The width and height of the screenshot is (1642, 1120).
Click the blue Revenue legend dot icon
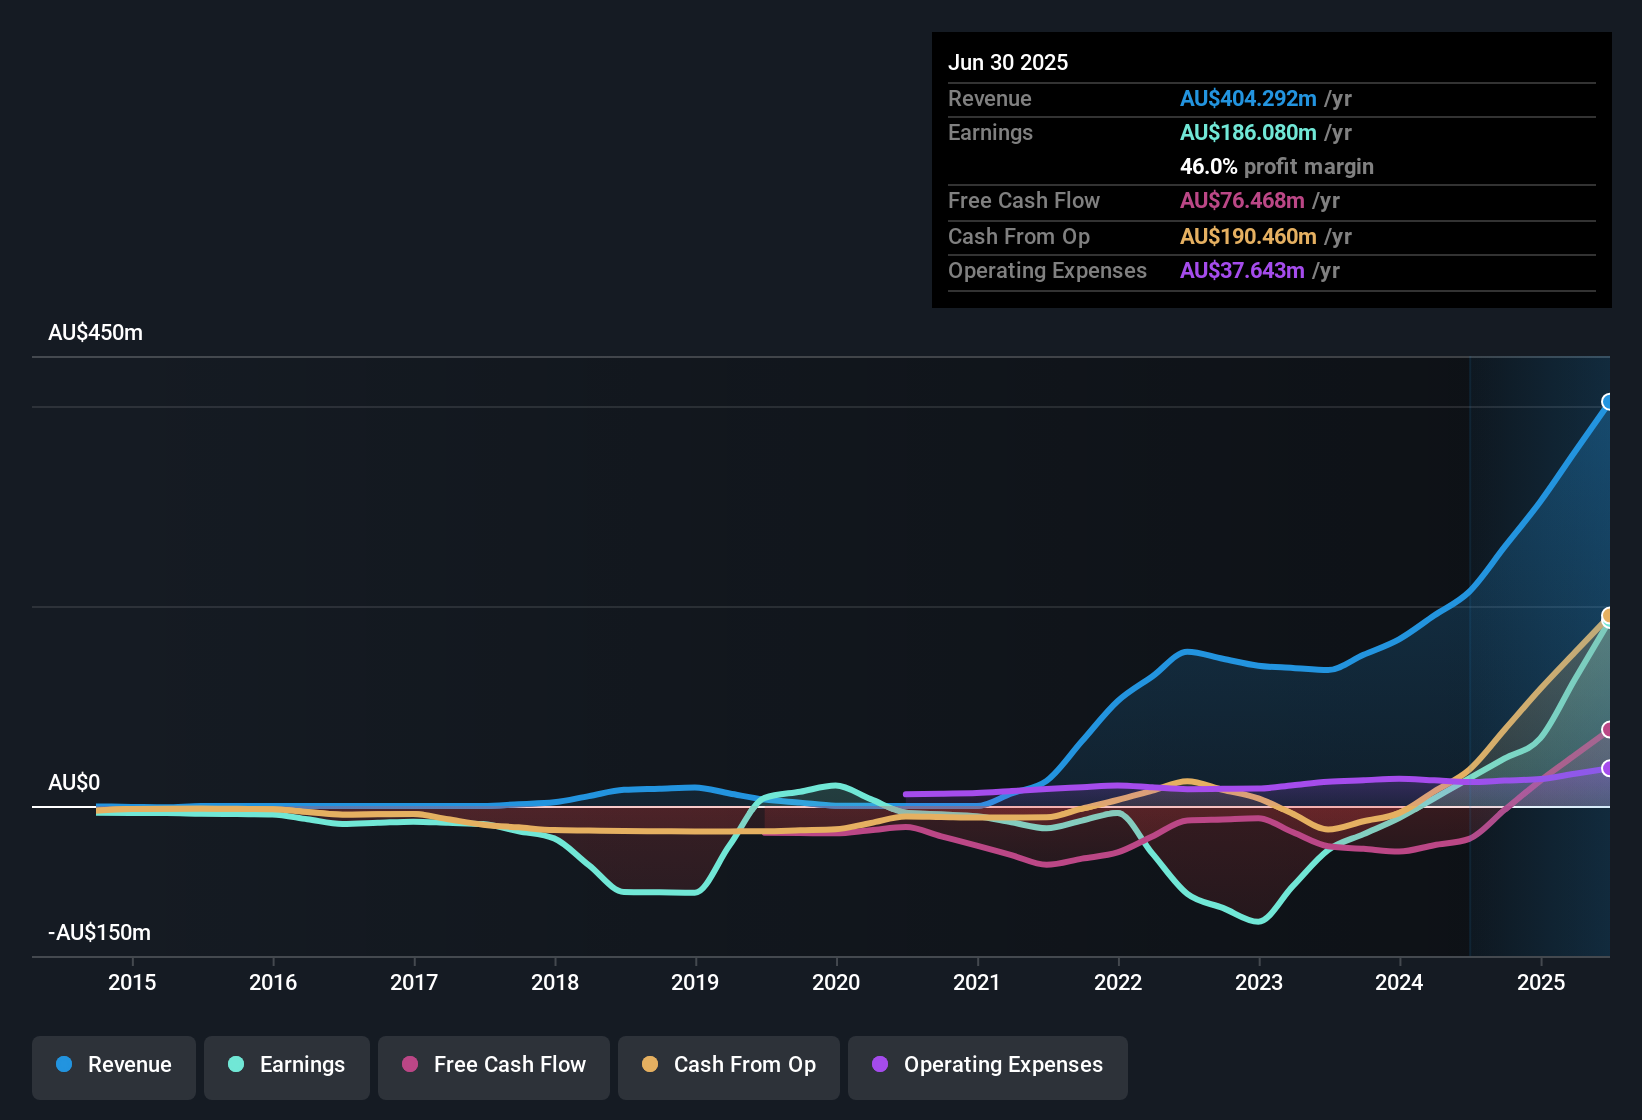point(64,1065)
